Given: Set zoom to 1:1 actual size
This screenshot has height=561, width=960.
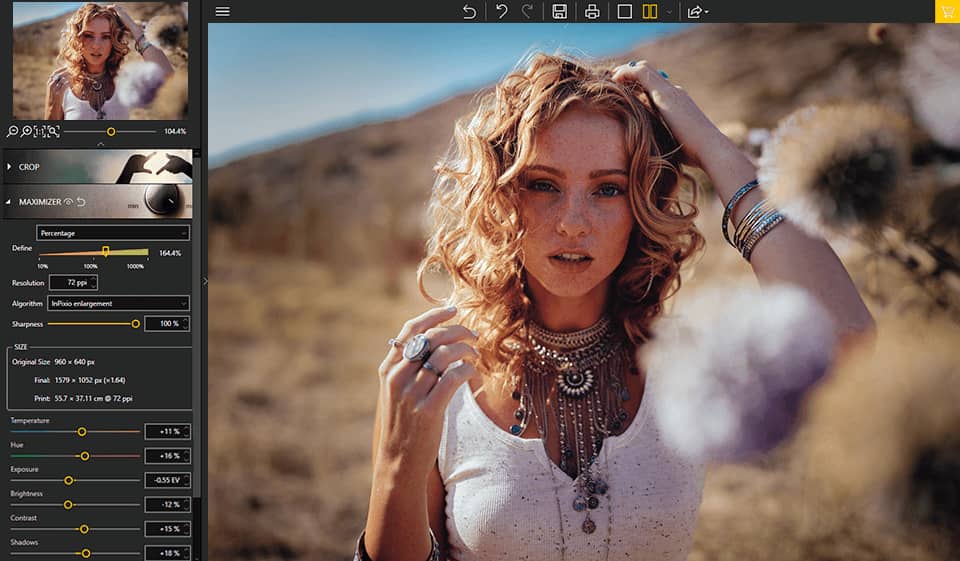Looking at the screenshot, I should [x=39, y=131].
